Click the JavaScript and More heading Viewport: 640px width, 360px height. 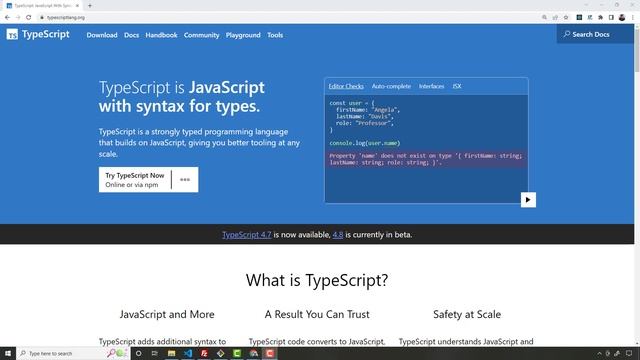point(167,314)
